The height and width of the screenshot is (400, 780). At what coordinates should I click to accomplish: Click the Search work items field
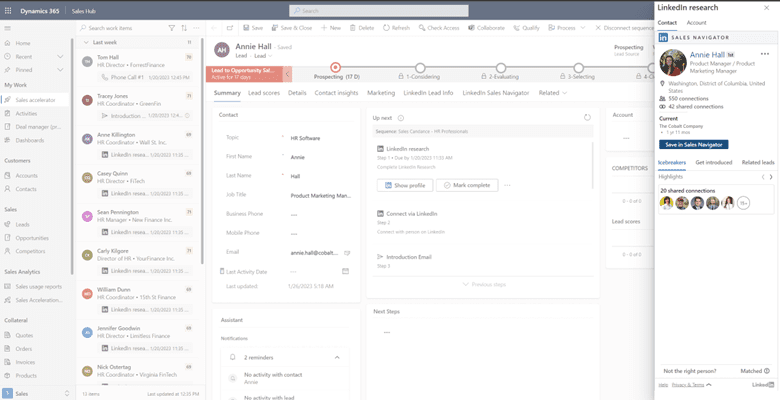click(123, 28)
